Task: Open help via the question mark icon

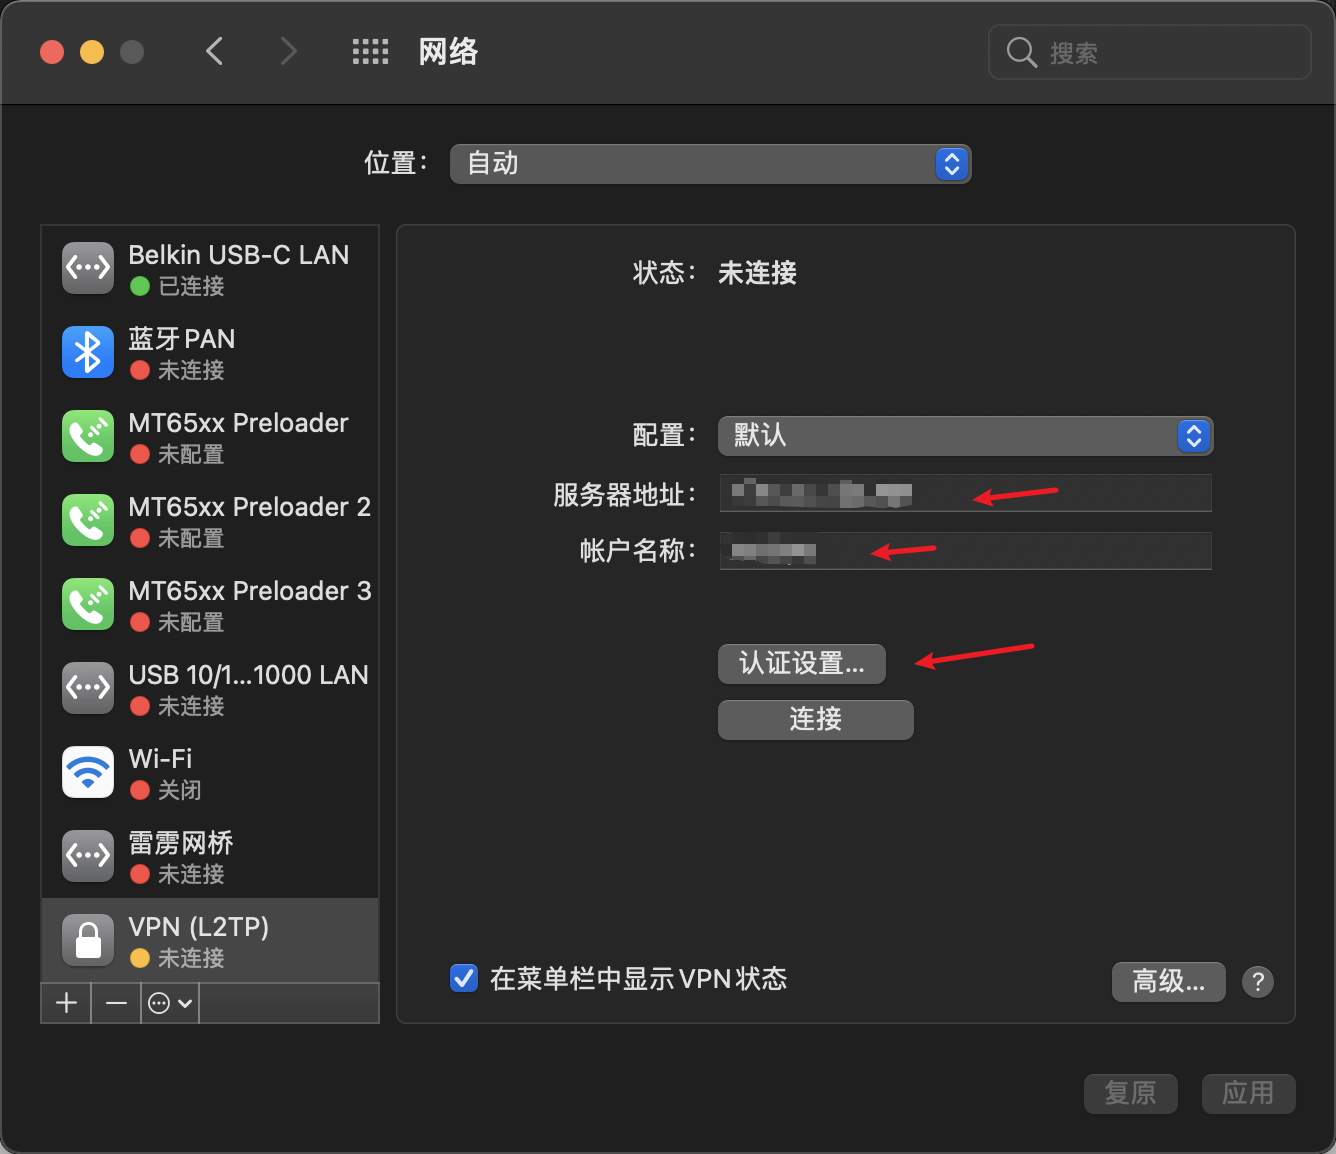Action: (x=1257, y=982)
